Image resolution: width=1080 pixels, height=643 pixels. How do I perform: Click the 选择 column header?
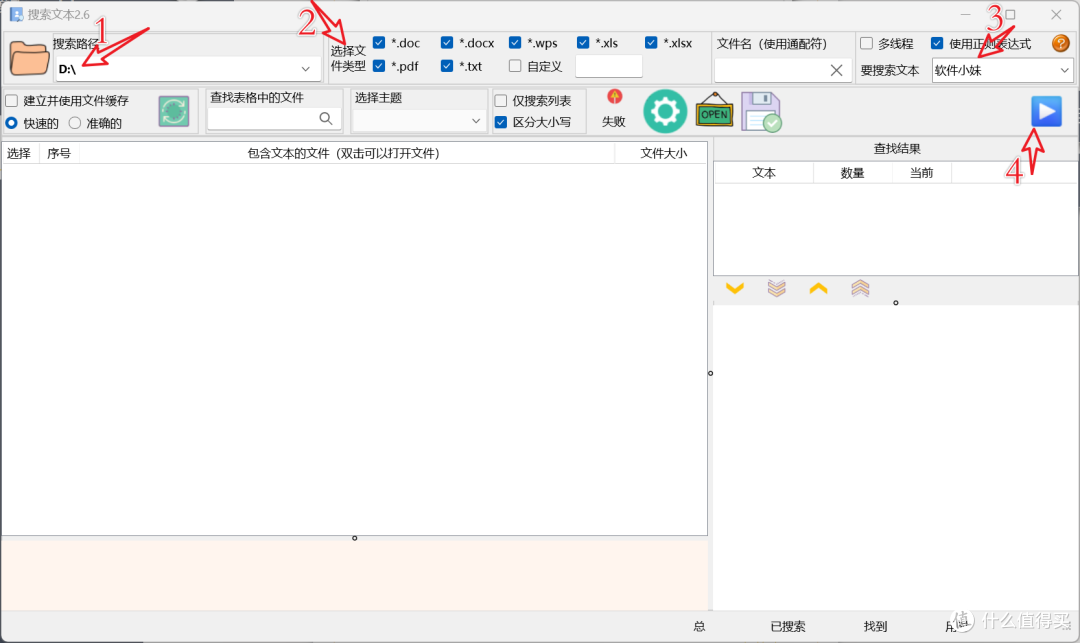[19, 154]
